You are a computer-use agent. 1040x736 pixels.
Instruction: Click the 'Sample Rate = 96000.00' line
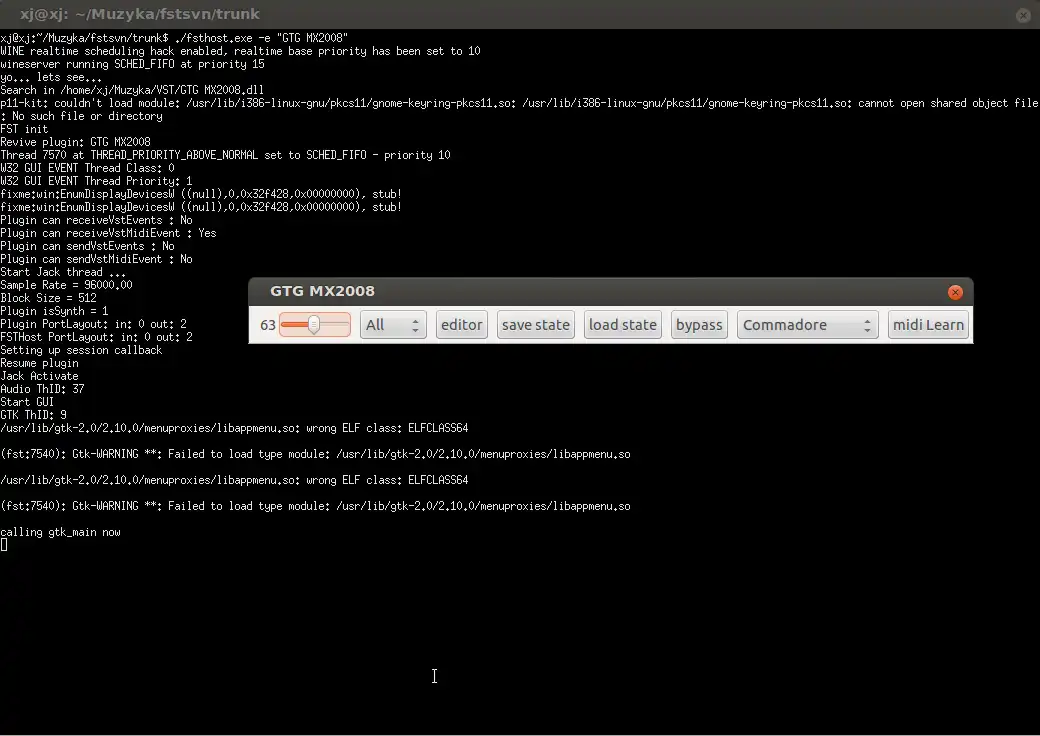pos(66,285)
